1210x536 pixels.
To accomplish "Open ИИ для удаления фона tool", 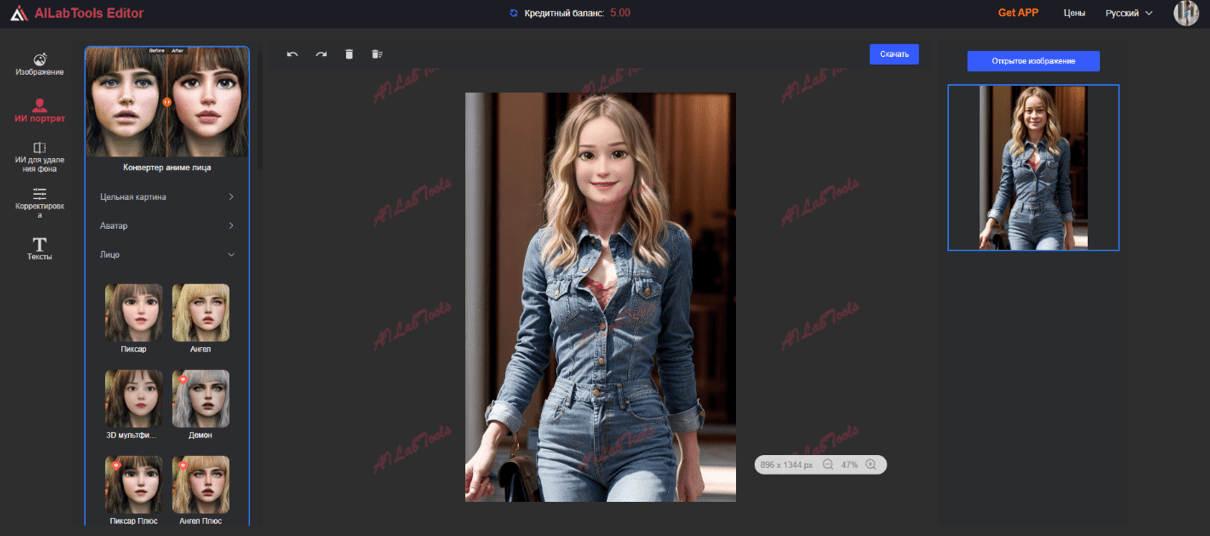I will coord(40,158).
